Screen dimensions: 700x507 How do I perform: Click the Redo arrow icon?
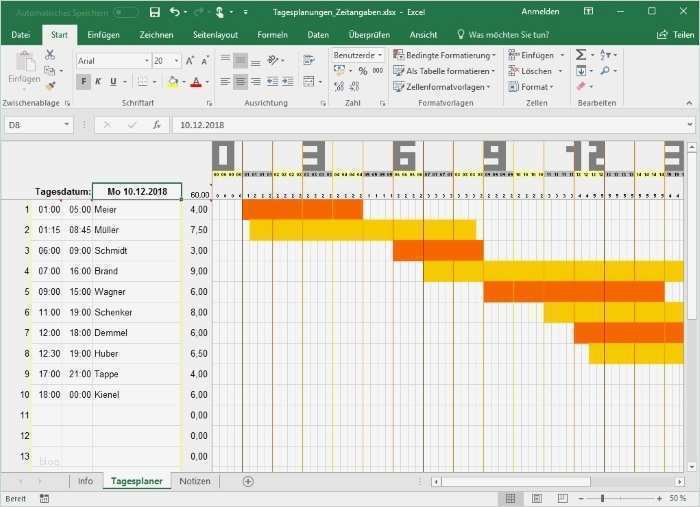coord(199,12)
